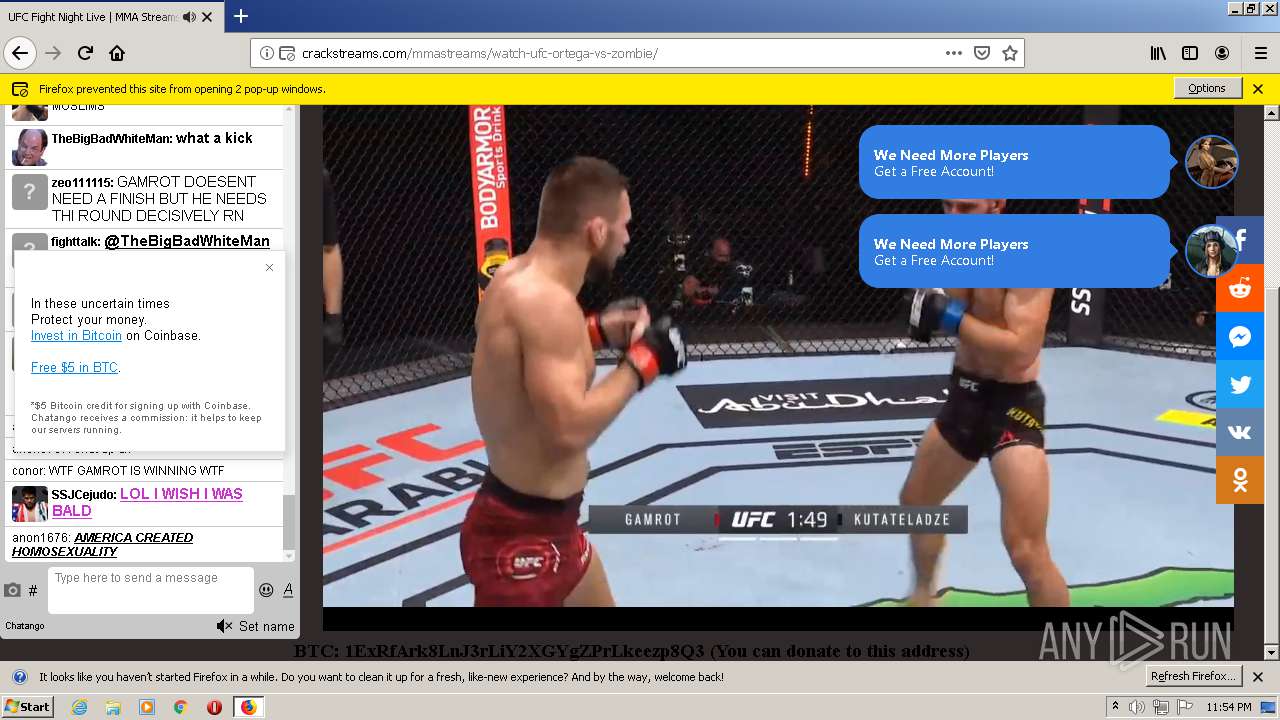Screen dimensions: 1280x720
Task: Open the Windows Start menu
Action: coord(27,707)
